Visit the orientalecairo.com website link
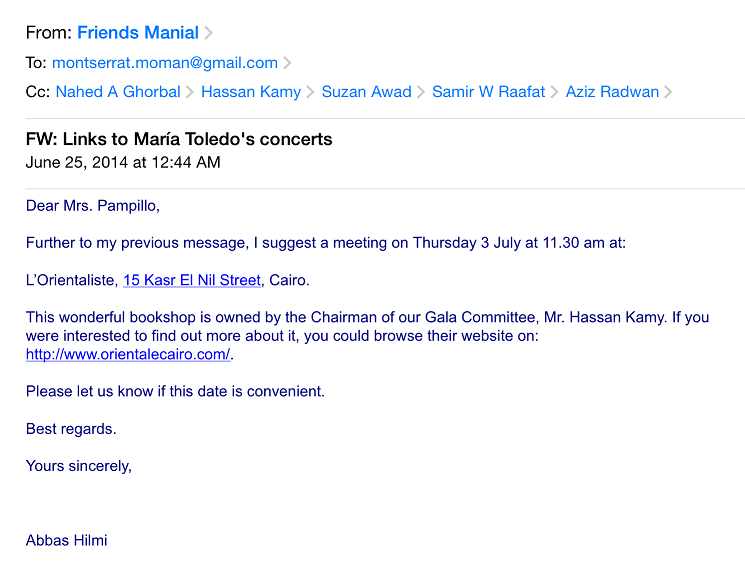The width and height of the screenshot is (745, 567). [x=128, y=354]
